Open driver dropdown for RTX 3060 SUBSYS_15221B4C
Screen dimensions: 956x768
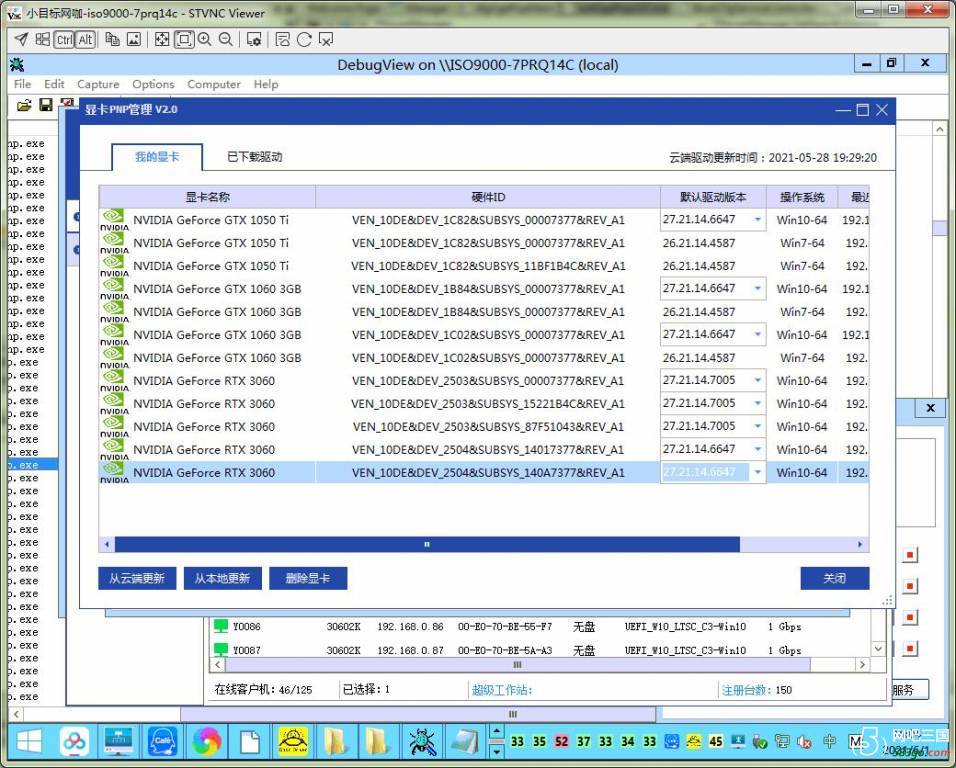click(x=757, y=404)
